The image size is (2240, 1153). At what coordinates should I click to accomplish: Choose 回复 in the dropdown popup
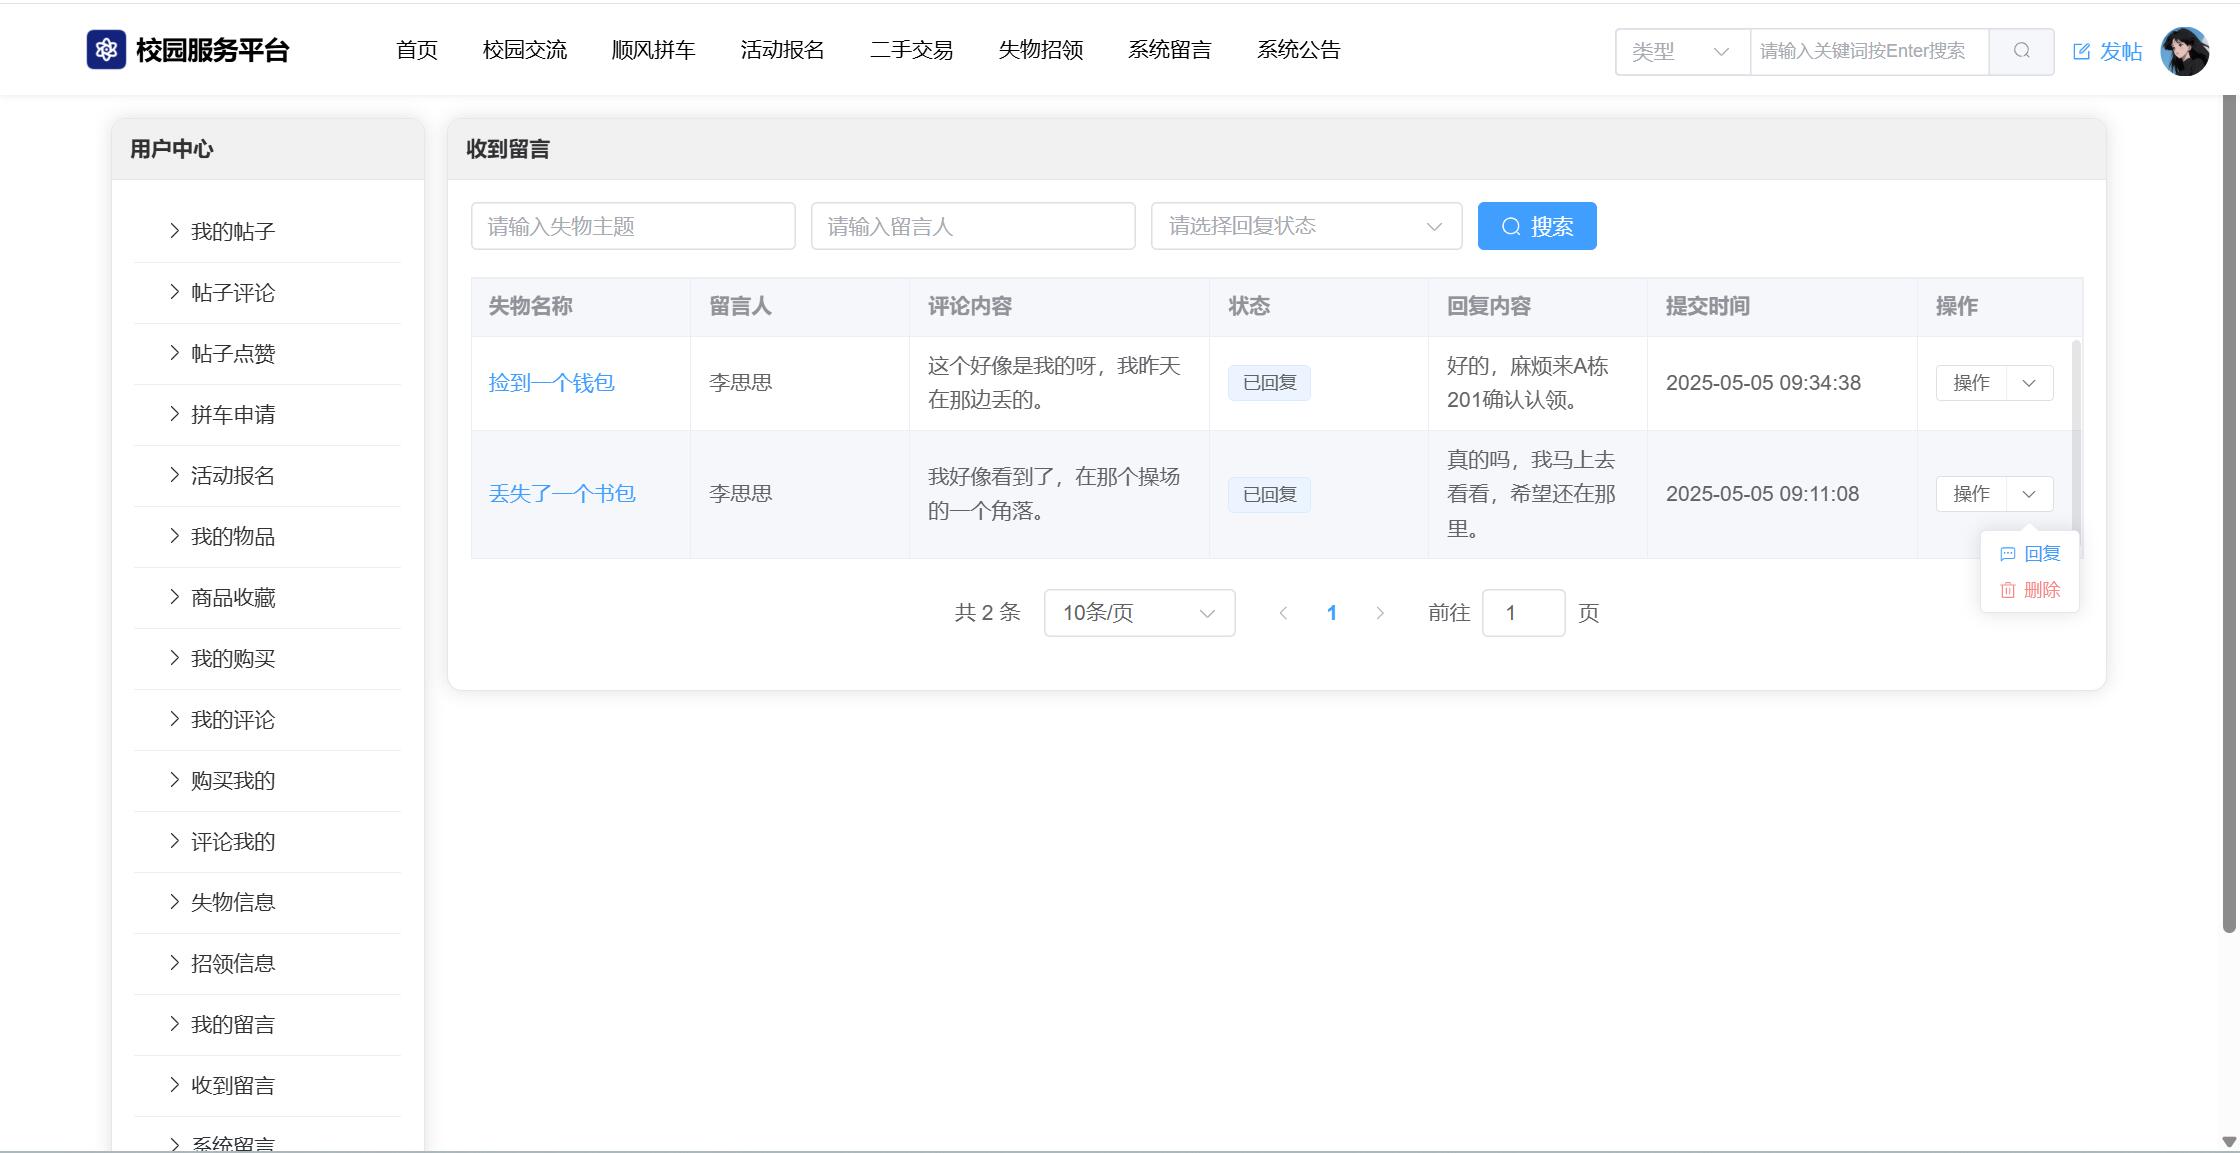click(2030, 554)
